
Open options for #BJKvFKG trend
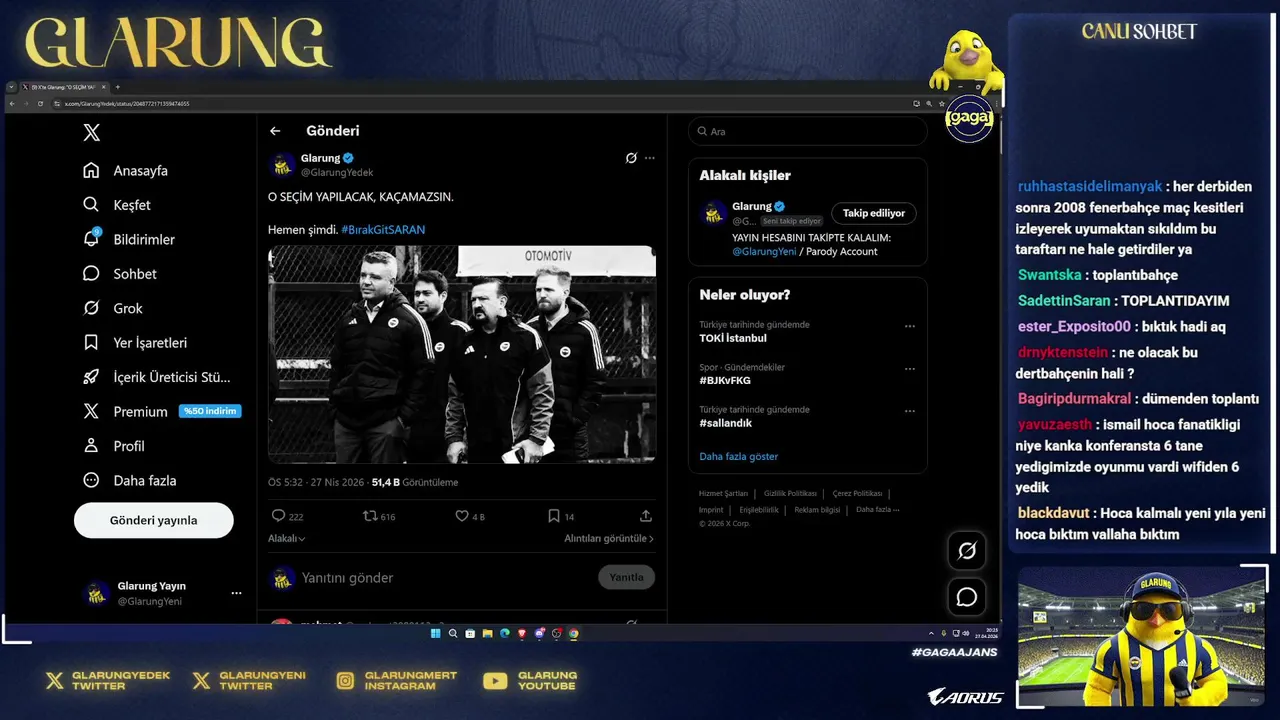(910, 369)
